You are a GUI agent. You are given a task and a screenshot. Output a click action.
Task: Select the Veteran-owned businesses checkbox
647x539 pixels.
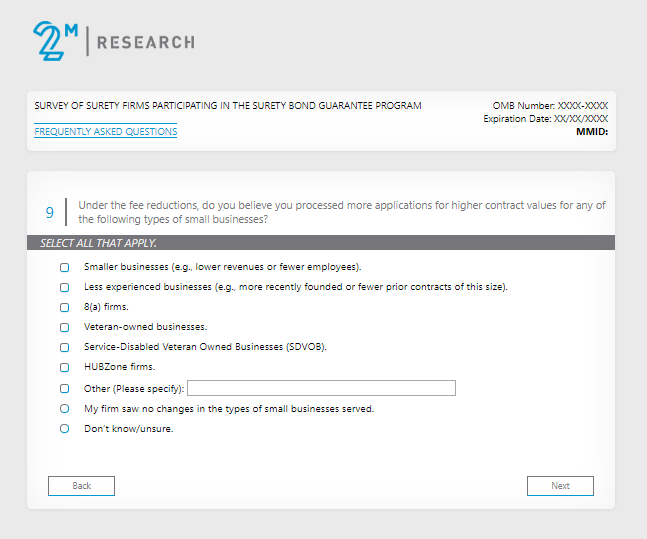coord(65,327)
